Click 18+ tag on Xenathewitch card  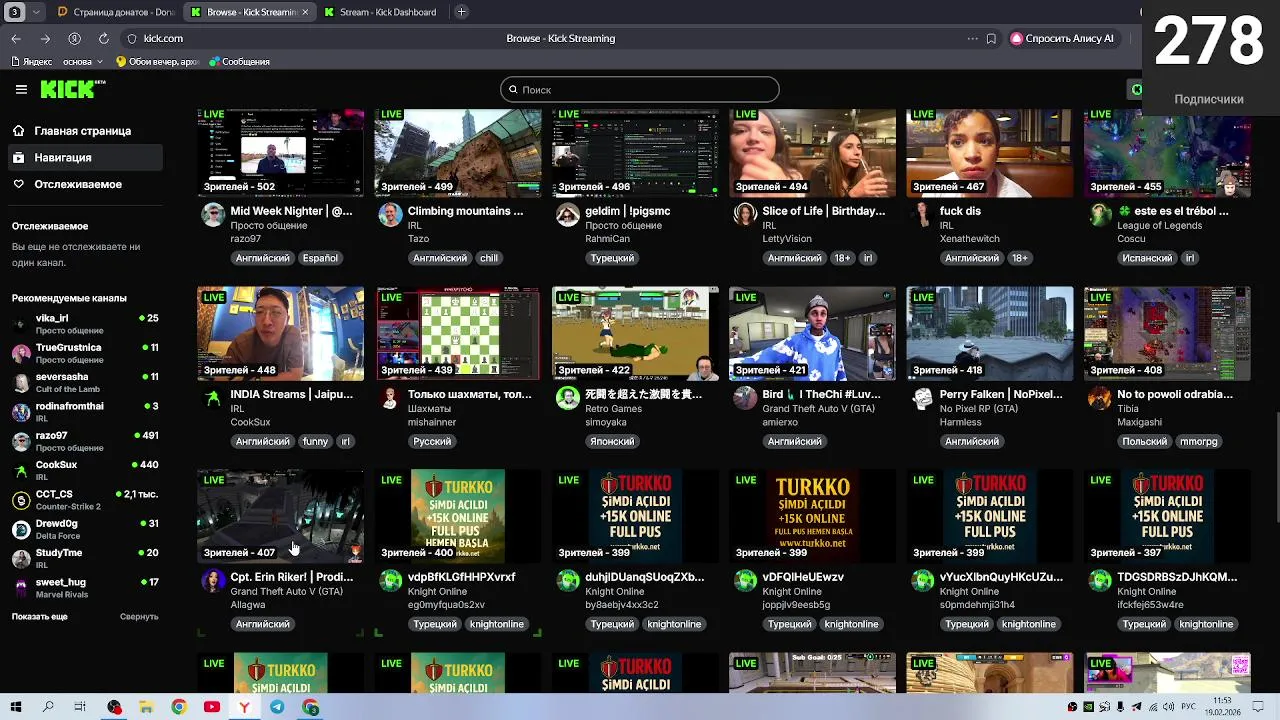click(1019, 258)
